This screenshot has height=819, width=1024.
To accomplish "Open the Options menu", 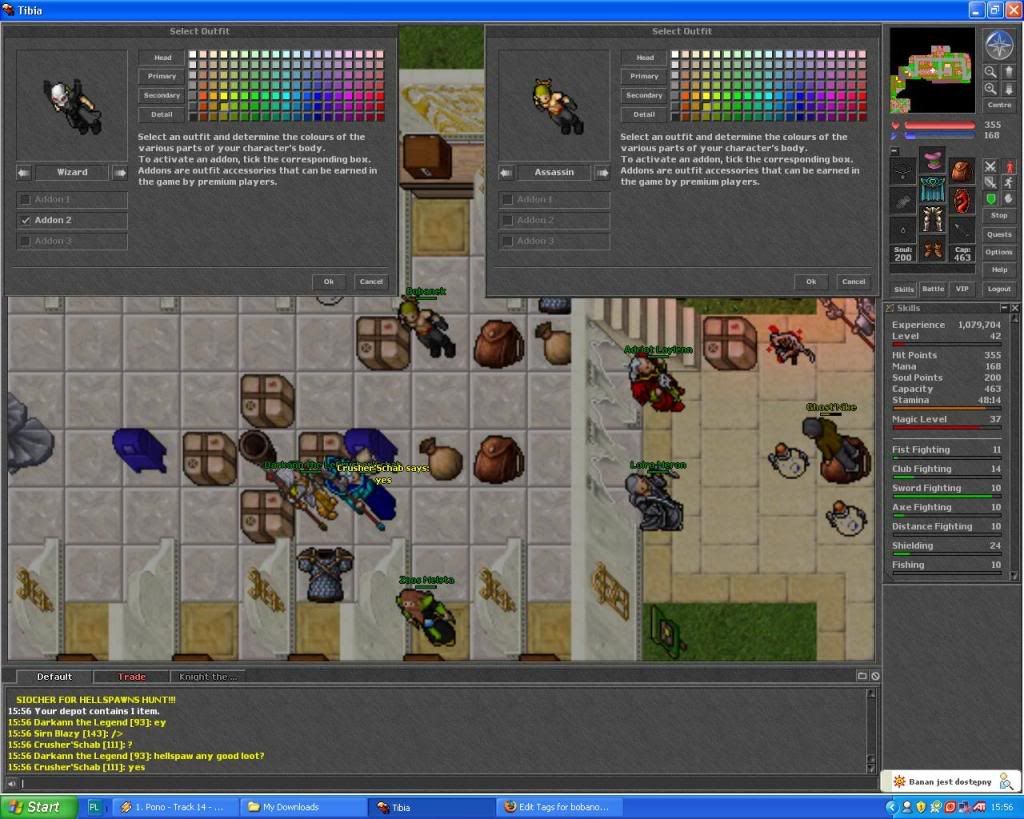I will pyautogui.click(x=999, y=253).
